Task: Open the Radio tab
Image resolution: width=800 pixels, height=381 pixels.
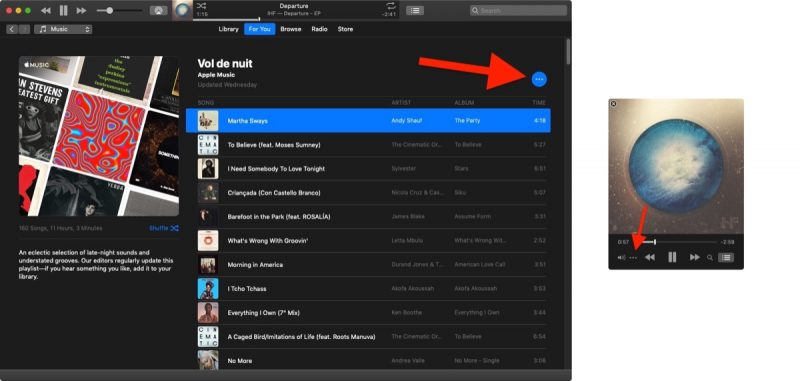Action: click(x=319, y=29)
